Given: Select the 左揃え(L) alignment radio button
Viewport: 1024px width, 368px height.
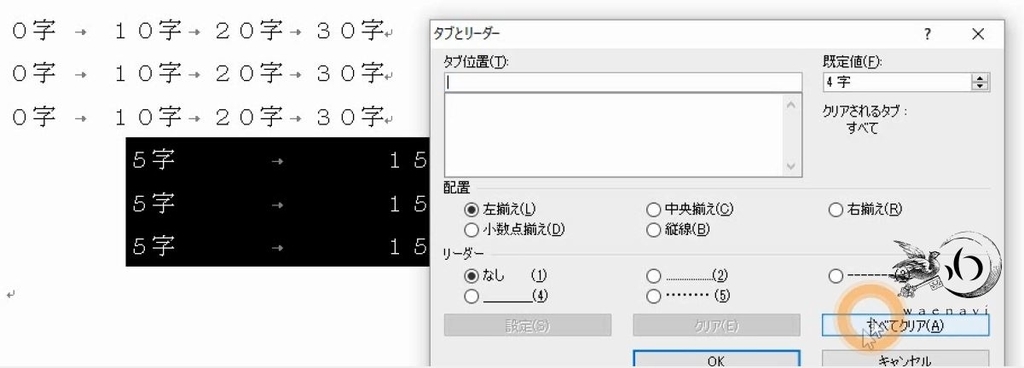Looking at the screenshot, I should tap(471, 209).
